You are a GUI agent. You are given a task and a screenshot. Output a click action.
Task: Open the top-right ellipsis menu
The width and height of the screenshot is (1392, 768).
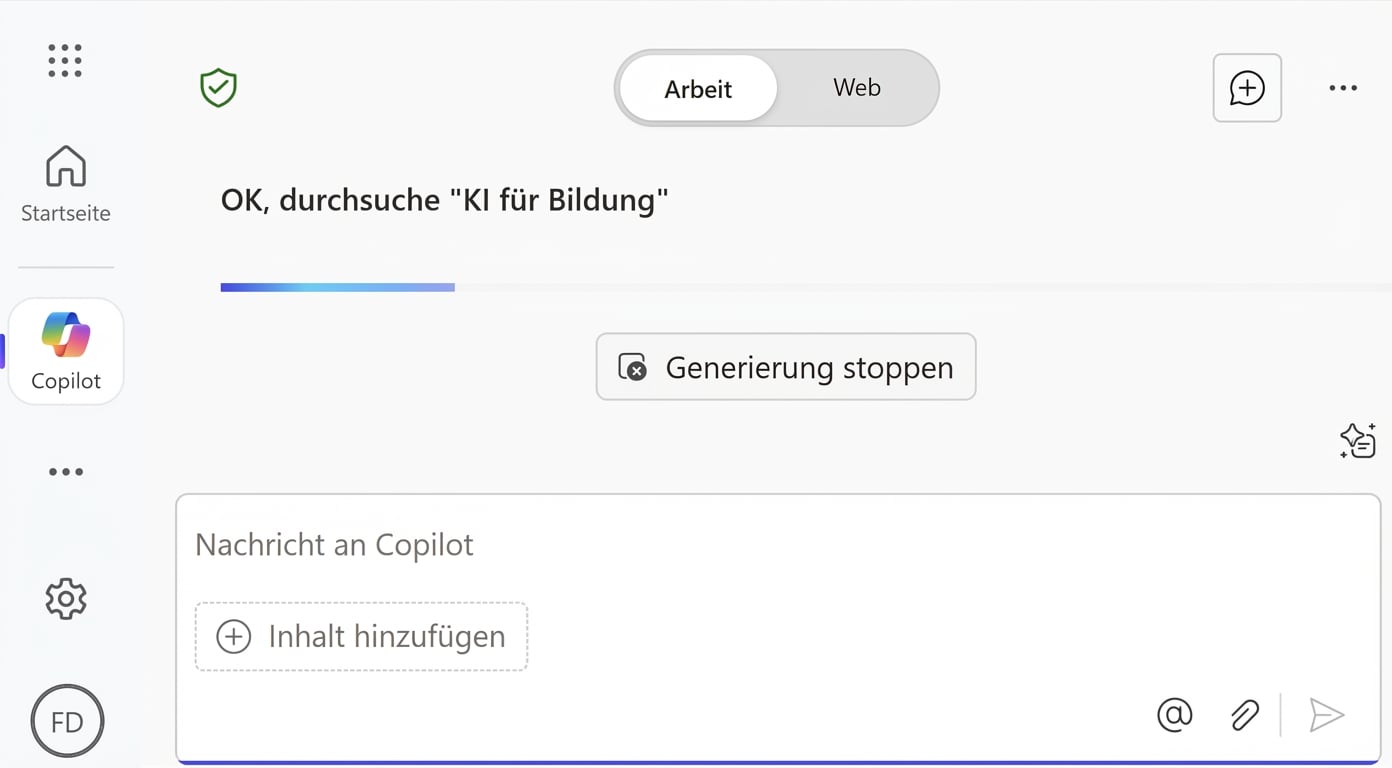coord(1342,88)
